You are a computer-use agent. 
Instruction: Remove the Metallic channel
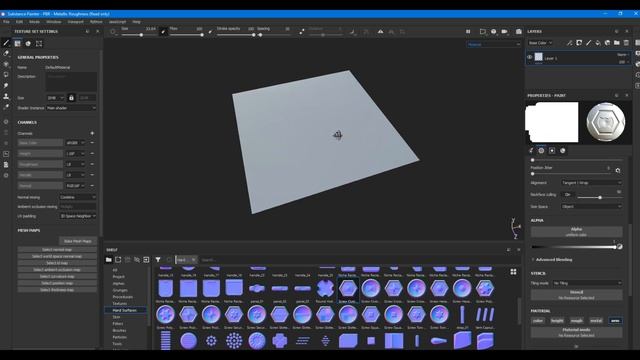92,175
